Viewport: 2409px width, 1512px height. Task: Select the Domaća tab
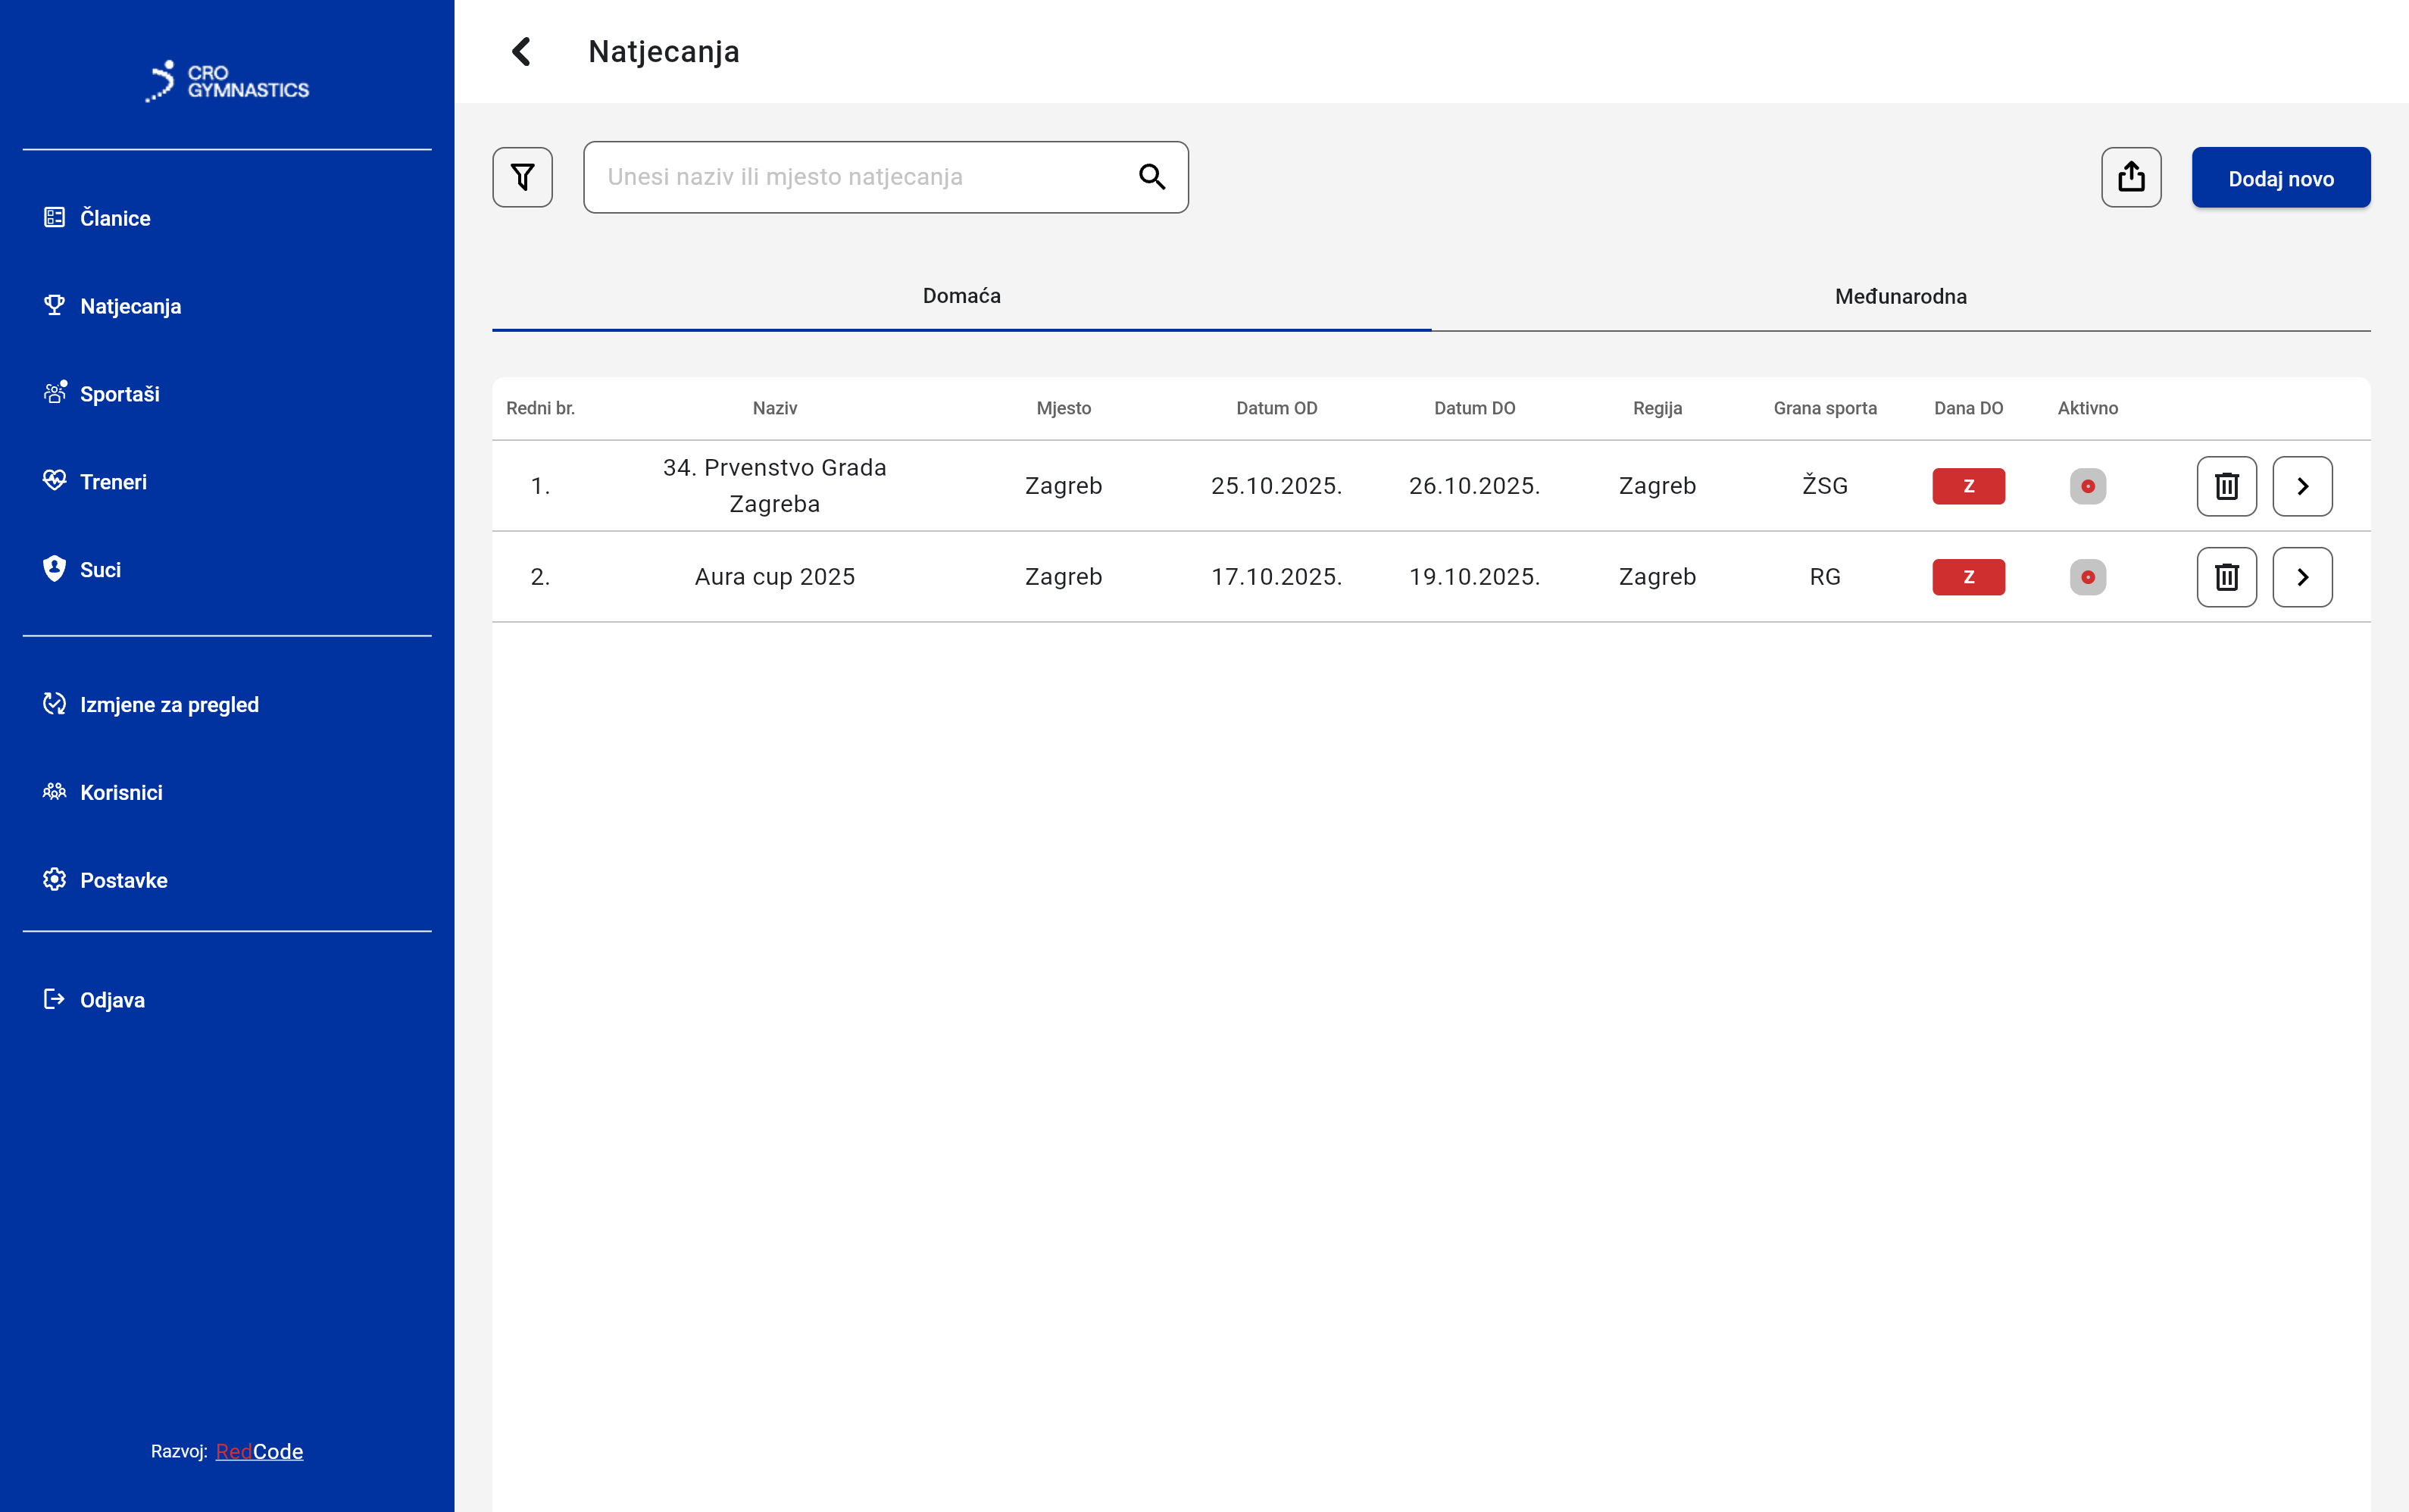(x=961, y=296)
